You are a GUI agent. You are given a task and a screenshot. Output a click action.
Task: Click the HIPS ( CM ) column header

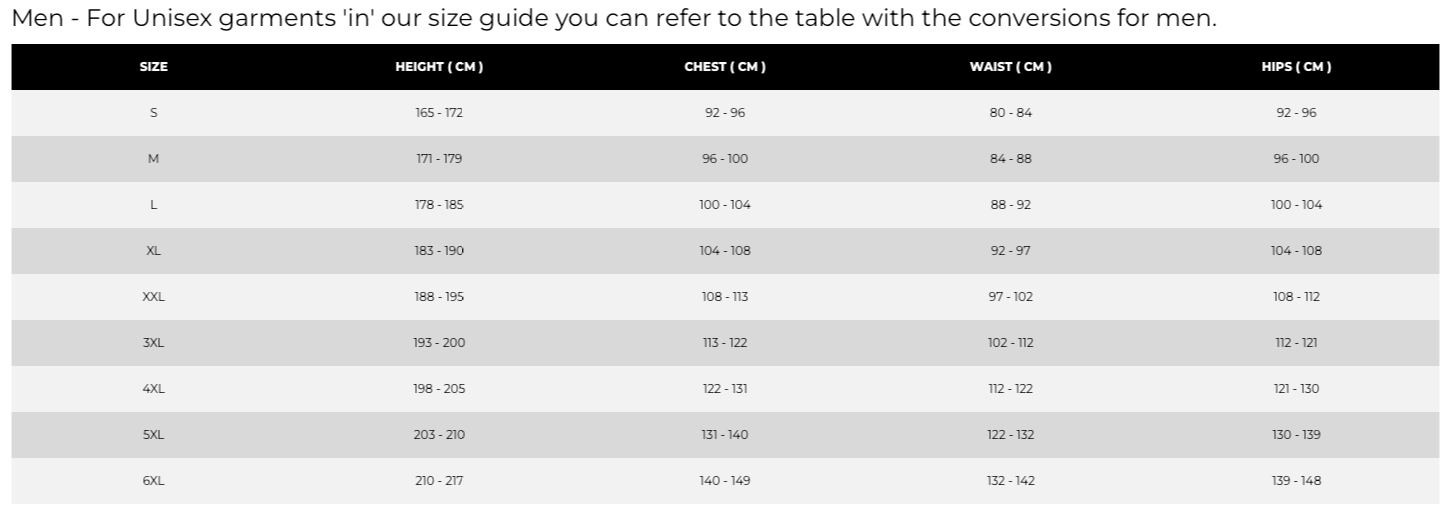coord(1296,67)
